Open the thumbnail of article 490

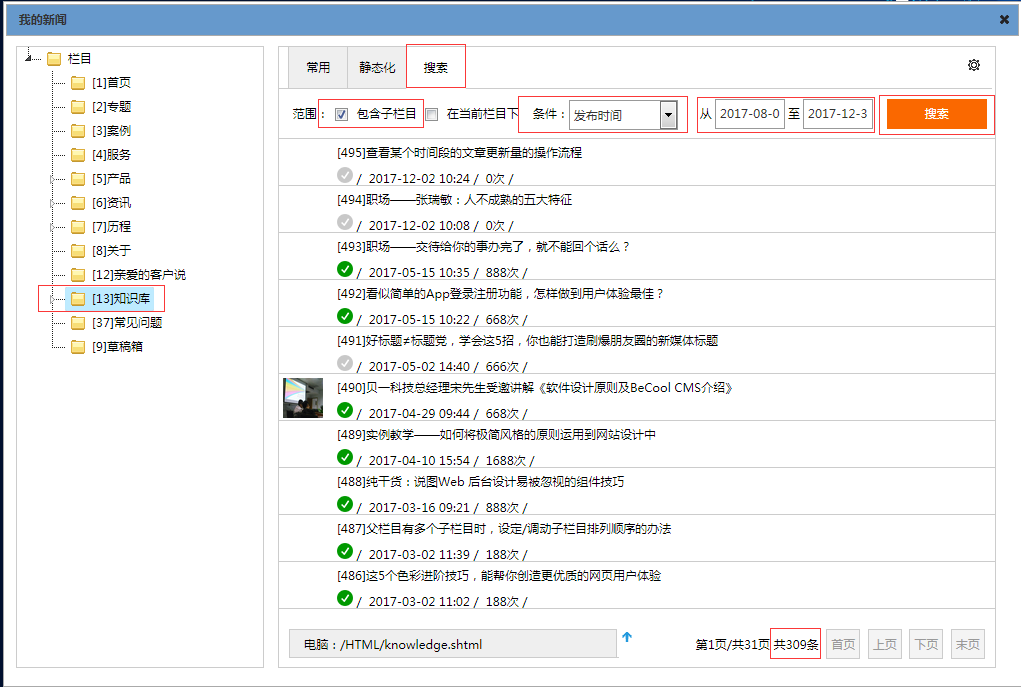303,398
